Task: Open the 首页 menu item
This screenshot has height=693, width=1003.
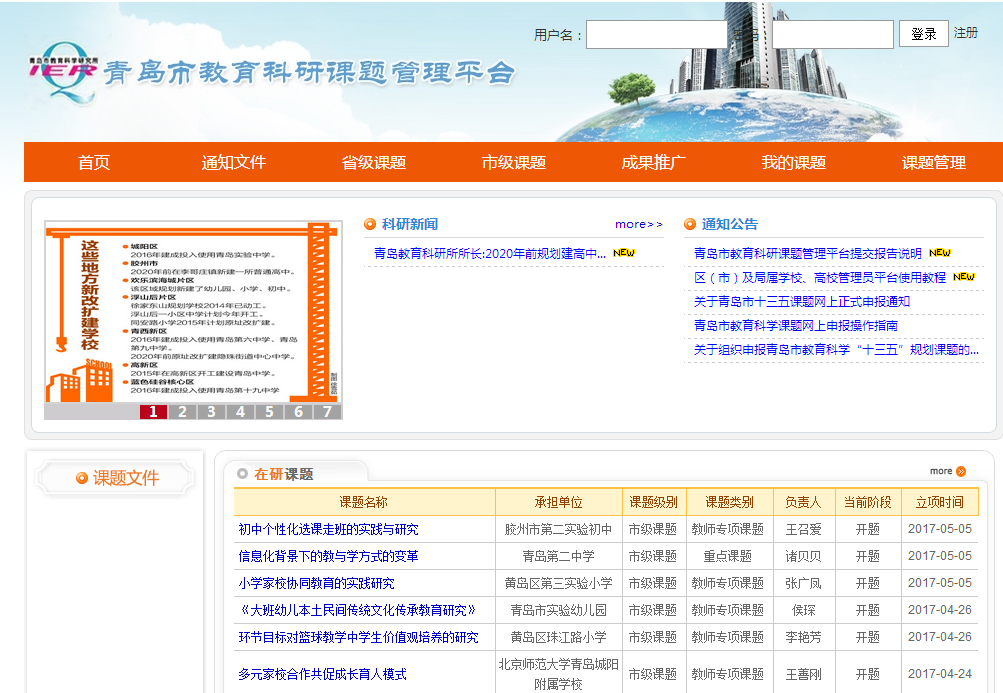Action: pos(94,162)
